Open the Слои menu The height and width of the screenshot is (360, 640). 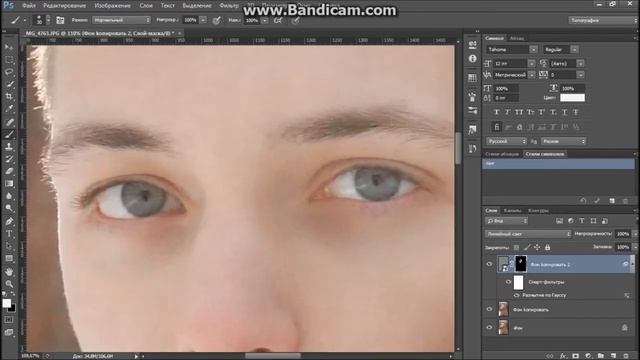146,6
